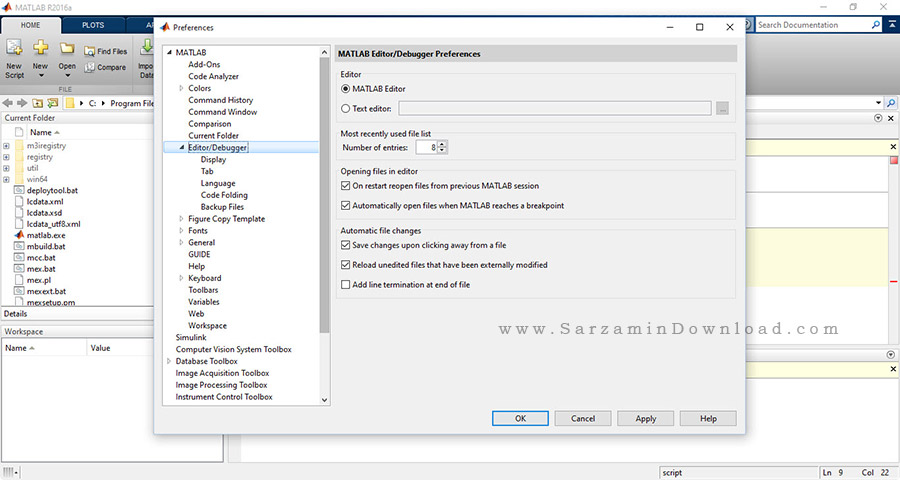Image resolution: width=900 pixels, height=480 pixels.
Task: Click the up one folder icon
Action: point(37,103)
